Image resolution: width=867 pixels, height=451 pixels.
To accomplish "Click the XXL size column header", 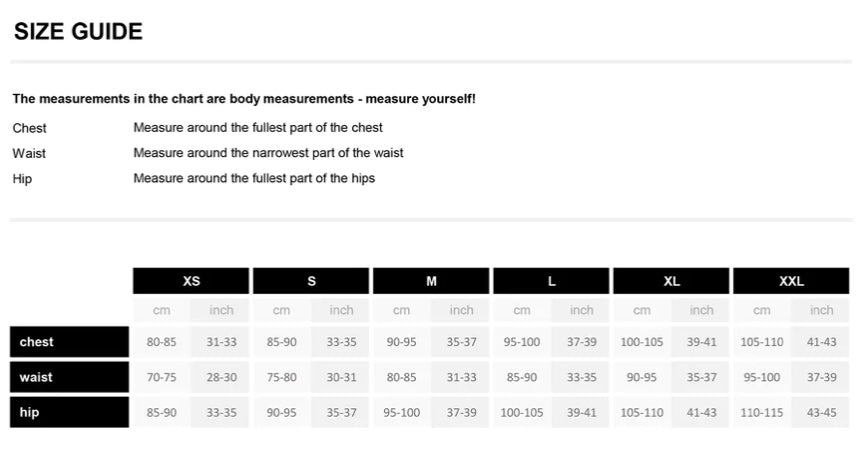I will click(791, 281).
